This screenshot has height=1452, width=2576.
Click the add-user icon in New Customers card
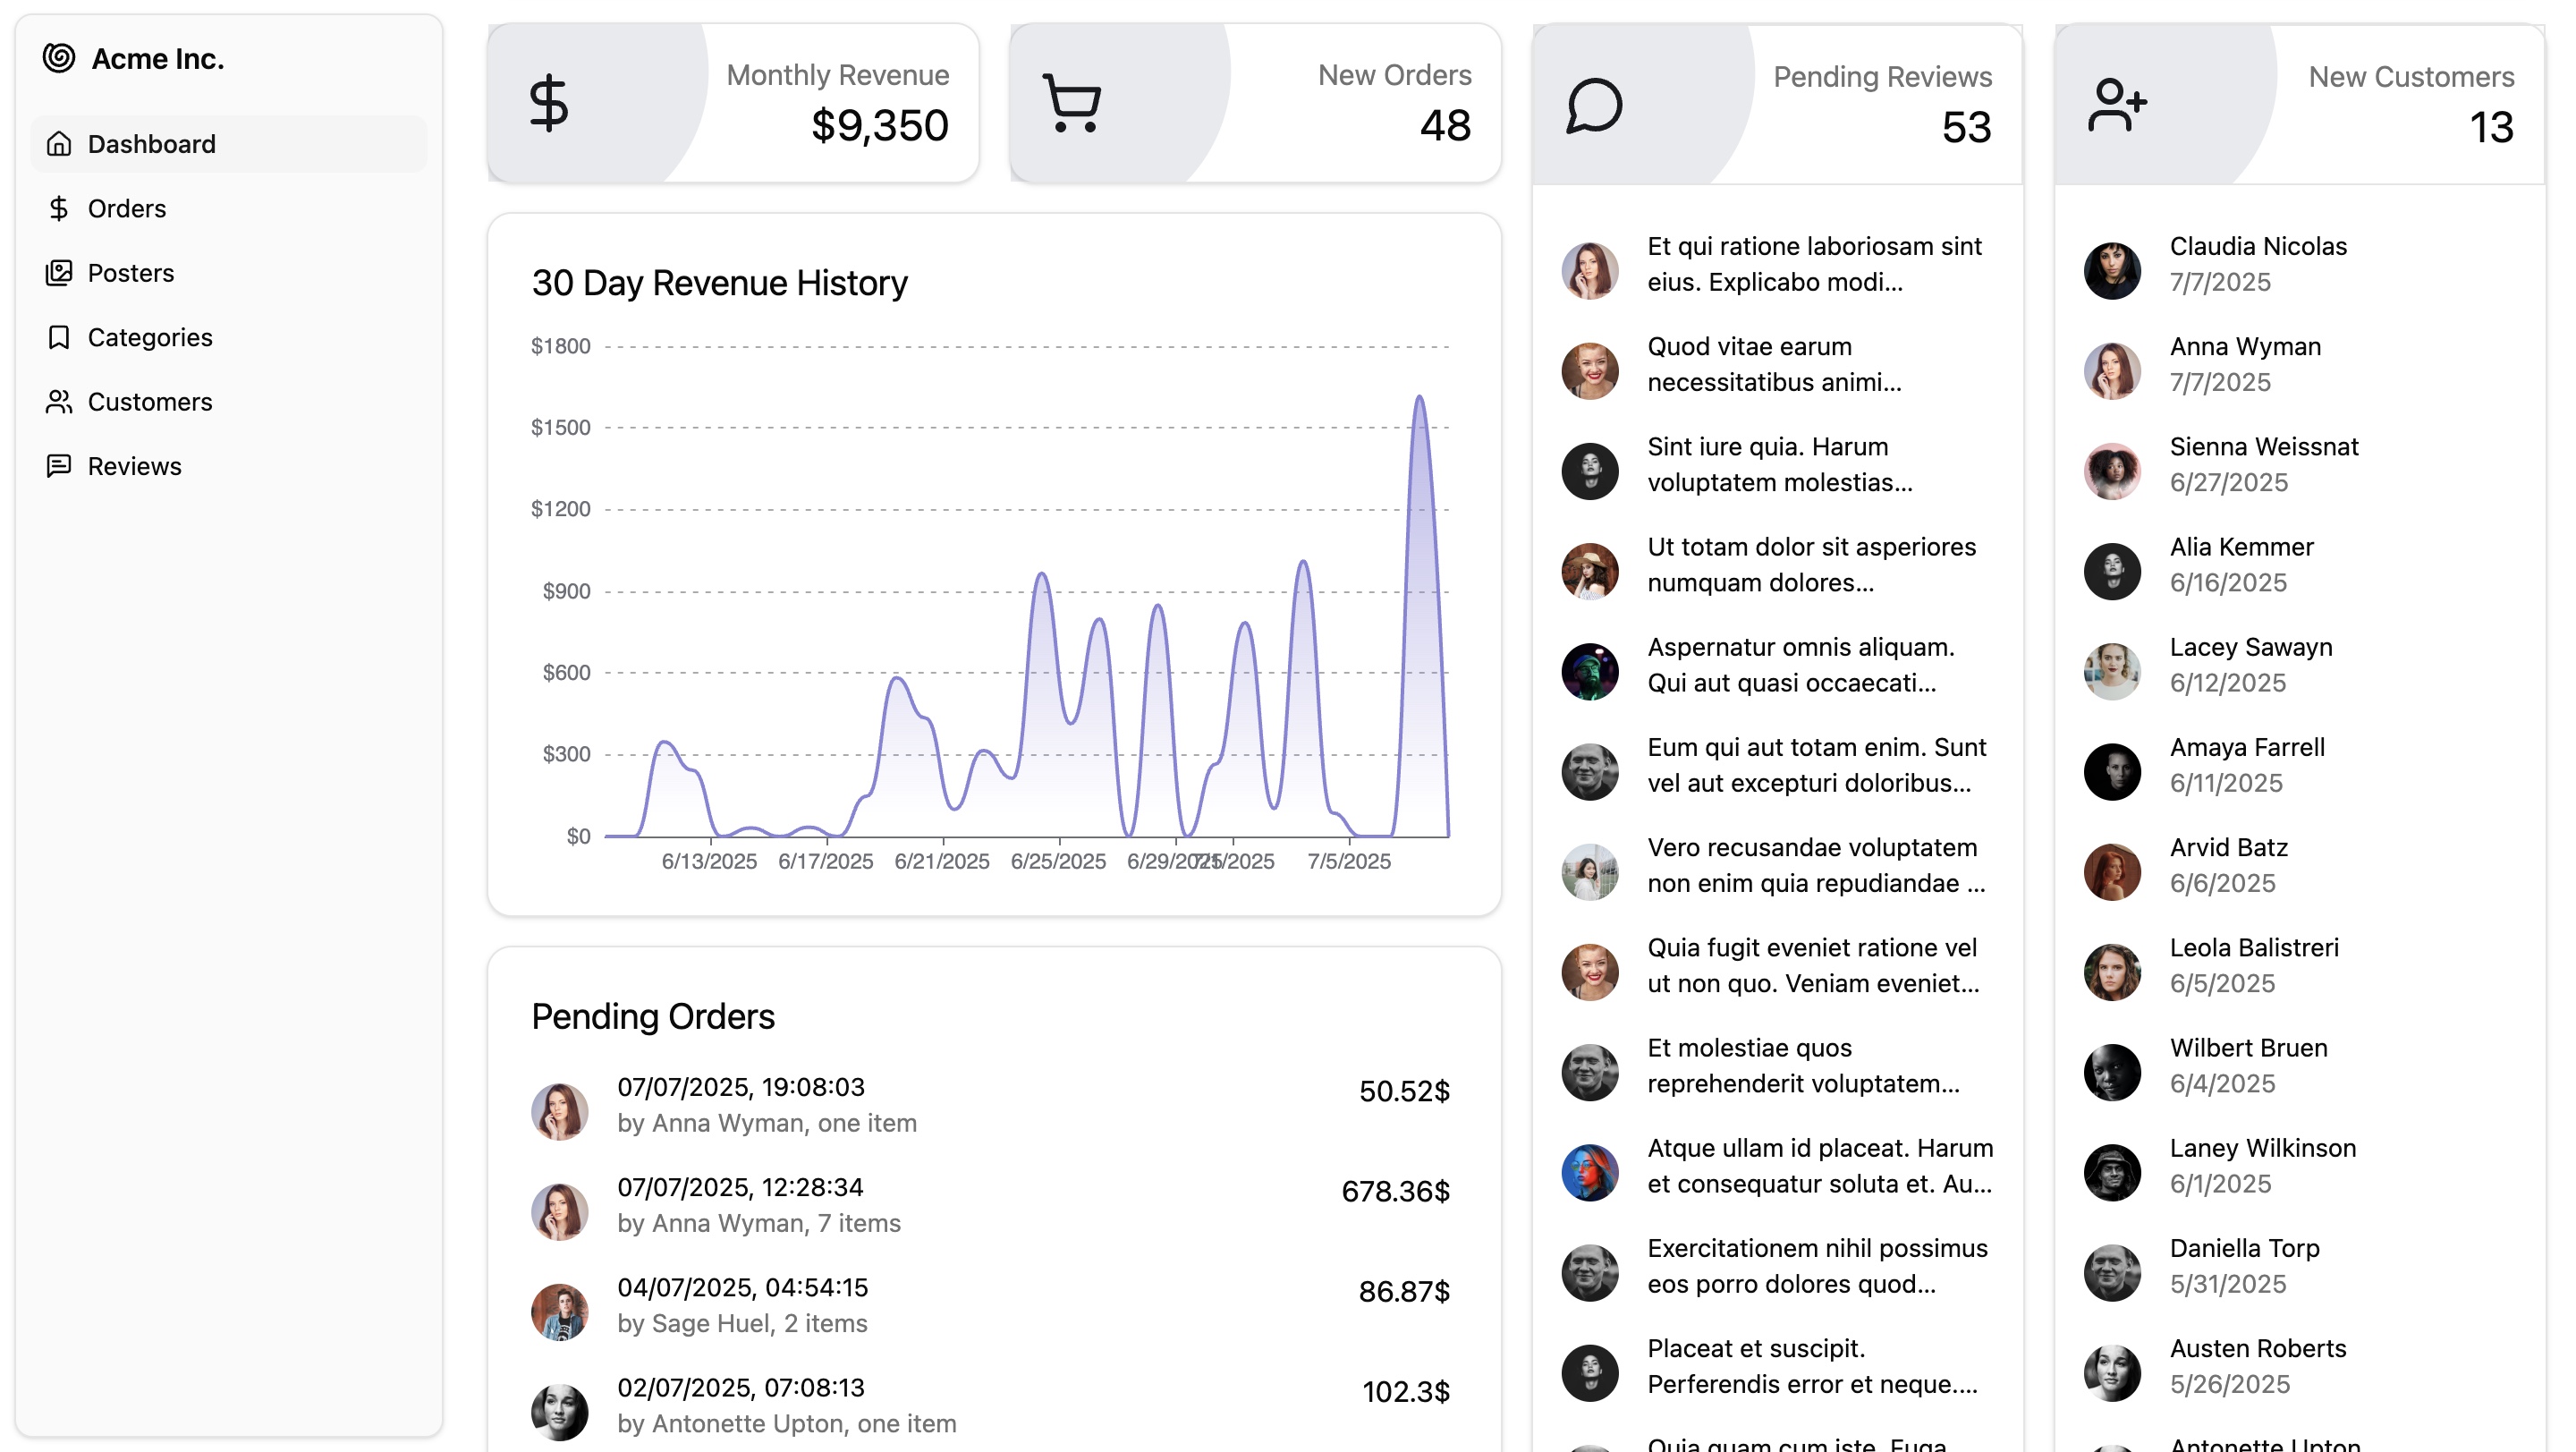[x=2116, y=105]
